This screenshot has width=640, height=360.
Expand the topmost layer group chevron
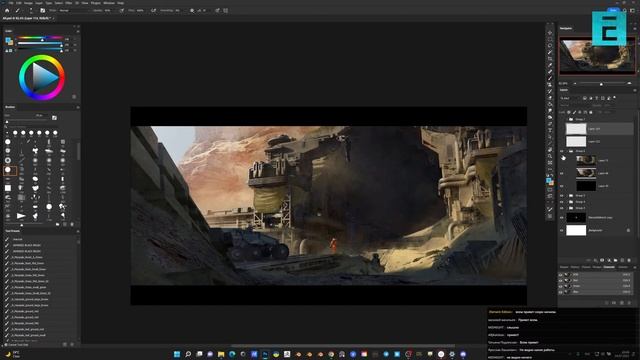click(567, 119)
